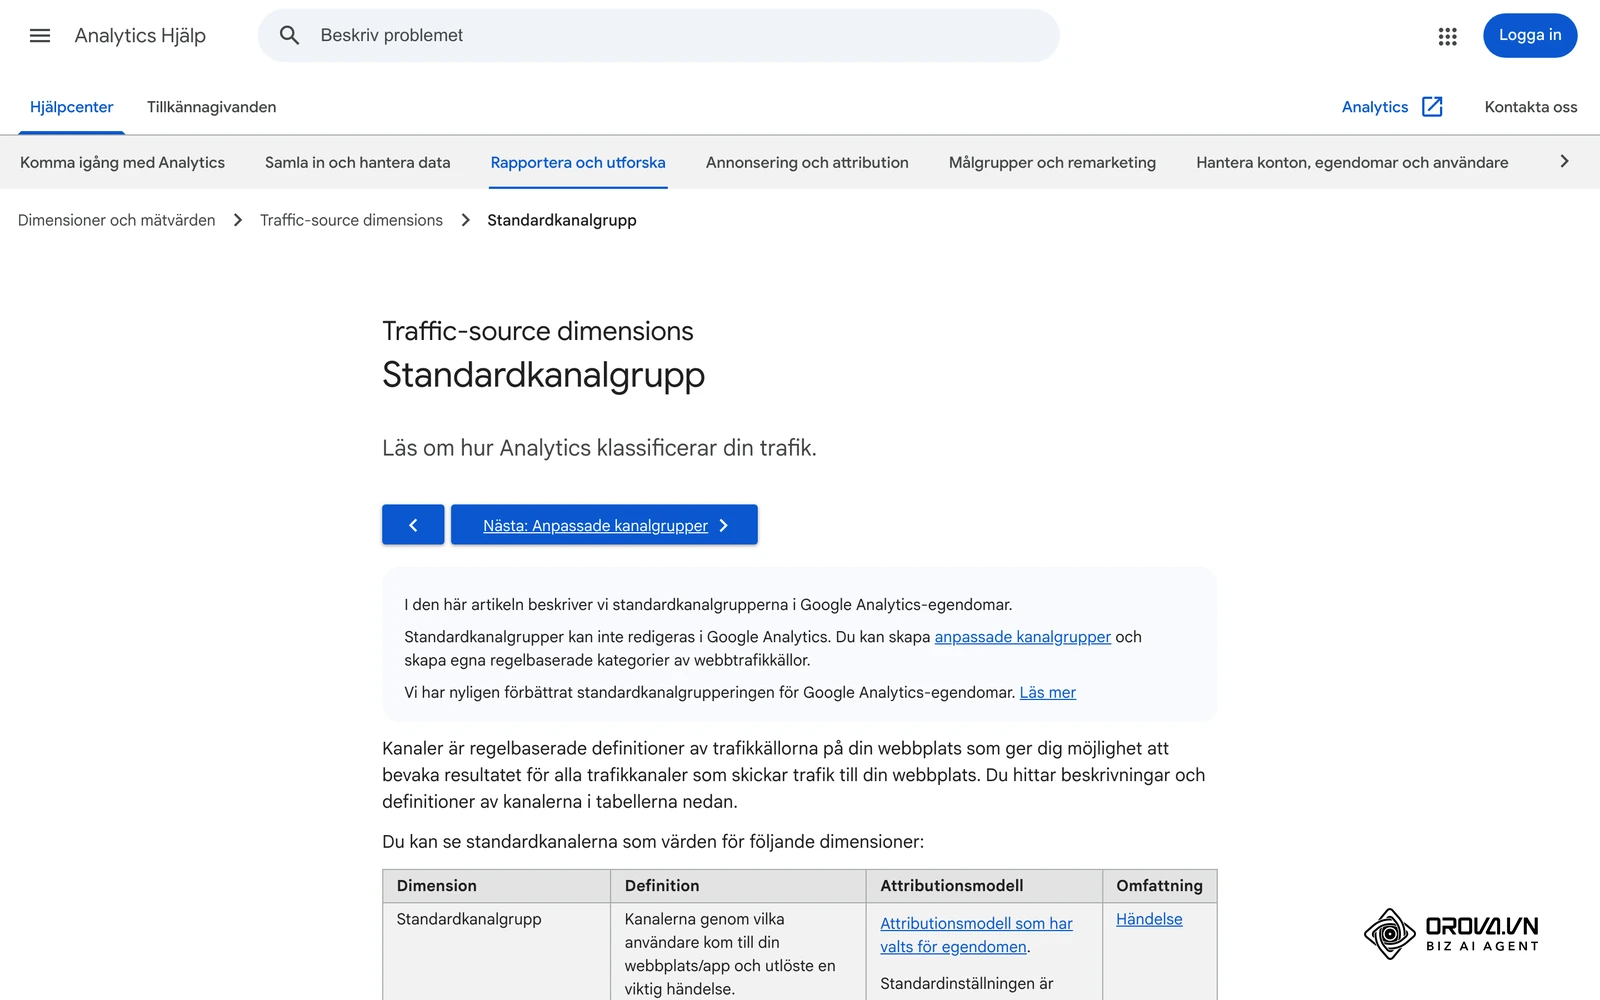Open the 'Händelse' link in the table
This screenshot has height=1000, width=1600.
(1149, 919)
